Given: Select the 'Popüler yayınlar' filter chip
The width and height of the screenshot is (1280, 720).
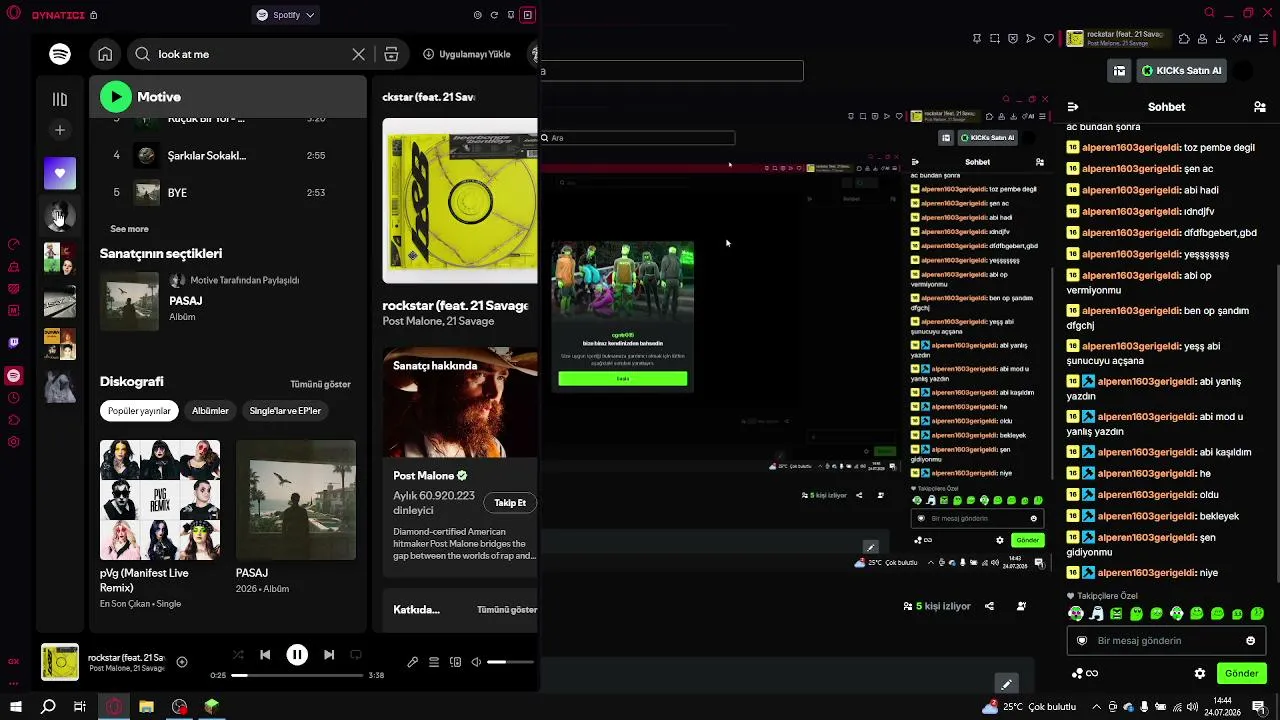Looking at the screenshot, I should (139, 411).
